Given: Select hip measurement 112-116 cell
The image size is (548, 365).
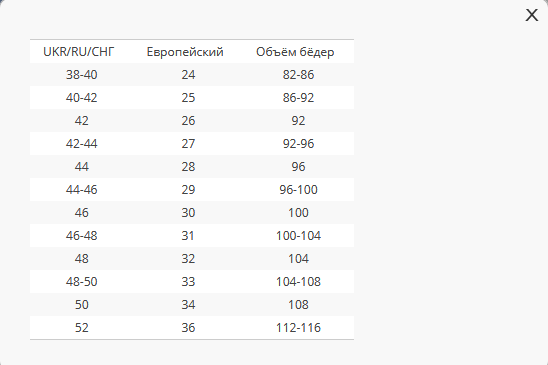Looking at the screenshot, I should 298,328.
